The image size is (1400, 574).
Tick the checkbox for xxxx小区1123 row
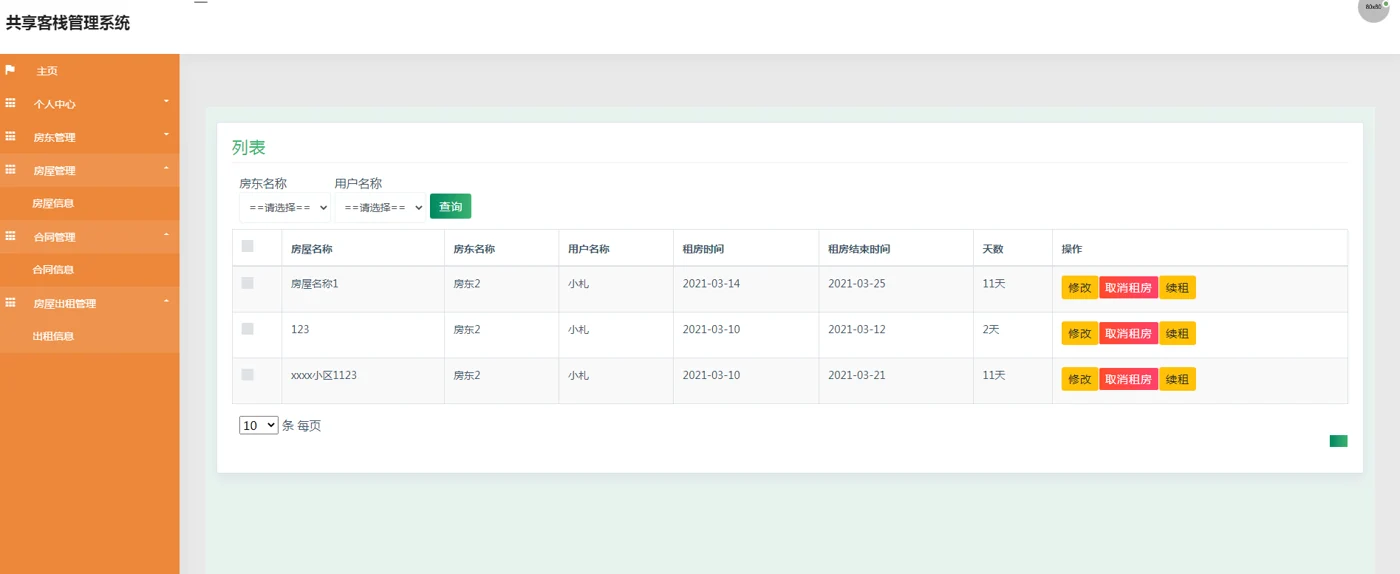point(248,375)
